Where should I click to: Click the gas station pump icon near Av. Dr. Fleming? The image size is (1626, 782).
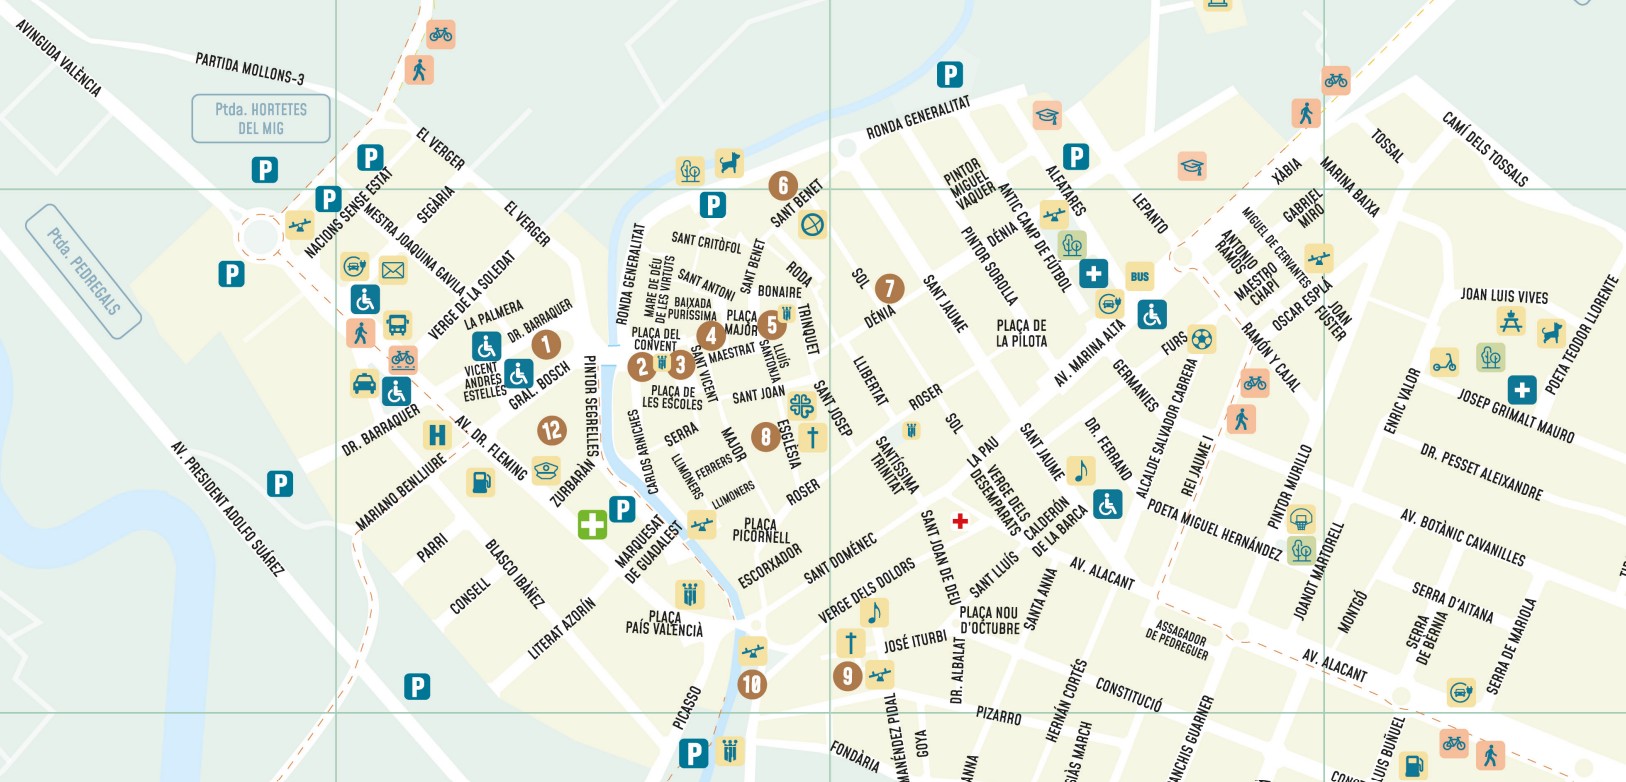pyautogui.click(x=481, y=482)
